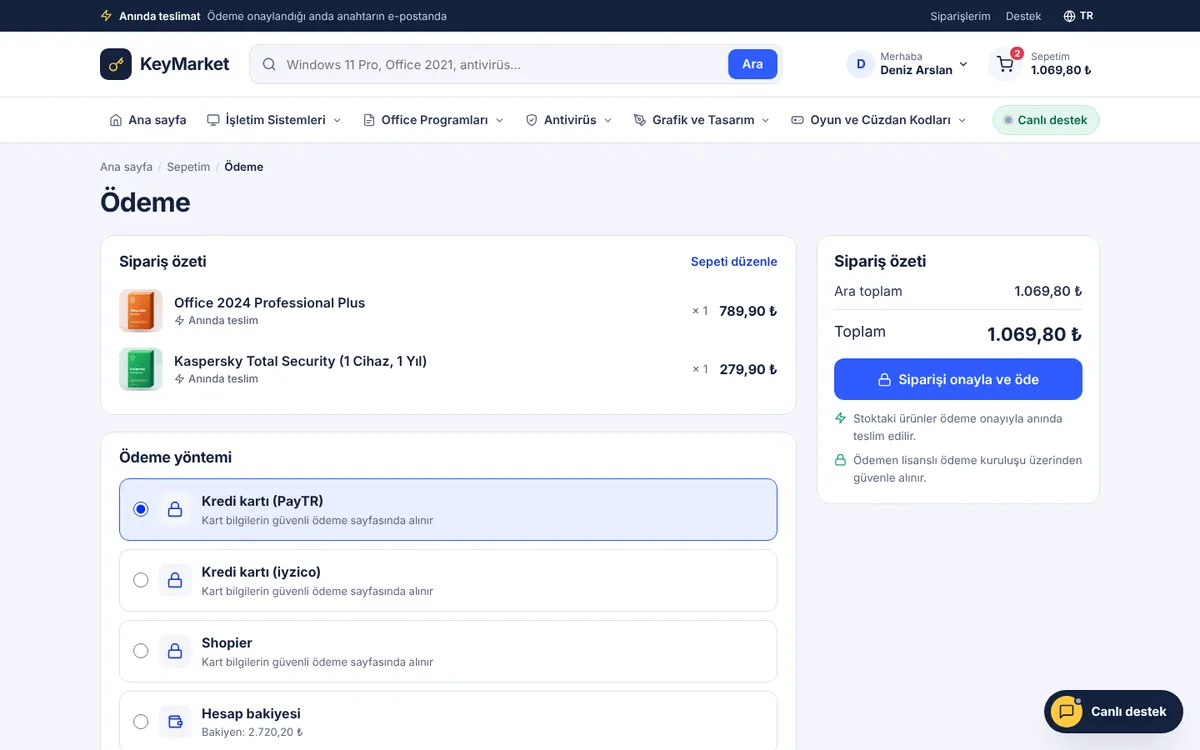Expand the Antivirüs category menu

coord(569,120)
